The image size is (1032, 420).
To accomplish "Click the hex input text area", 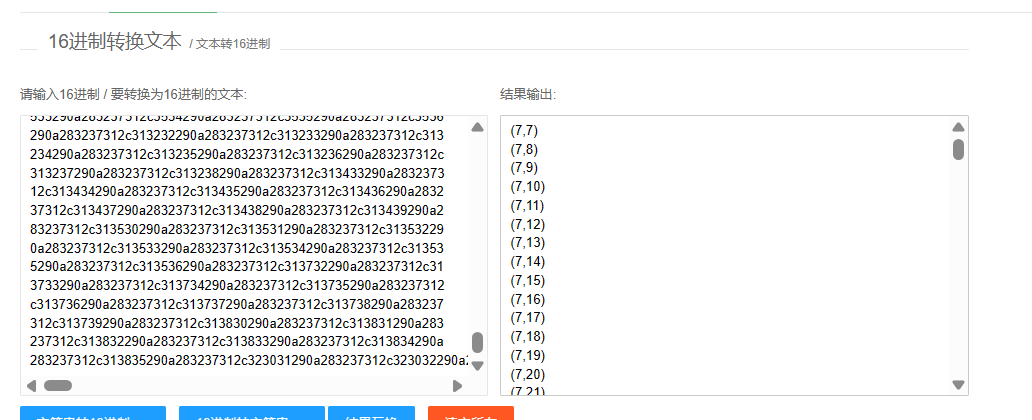I will pos(254,255).
